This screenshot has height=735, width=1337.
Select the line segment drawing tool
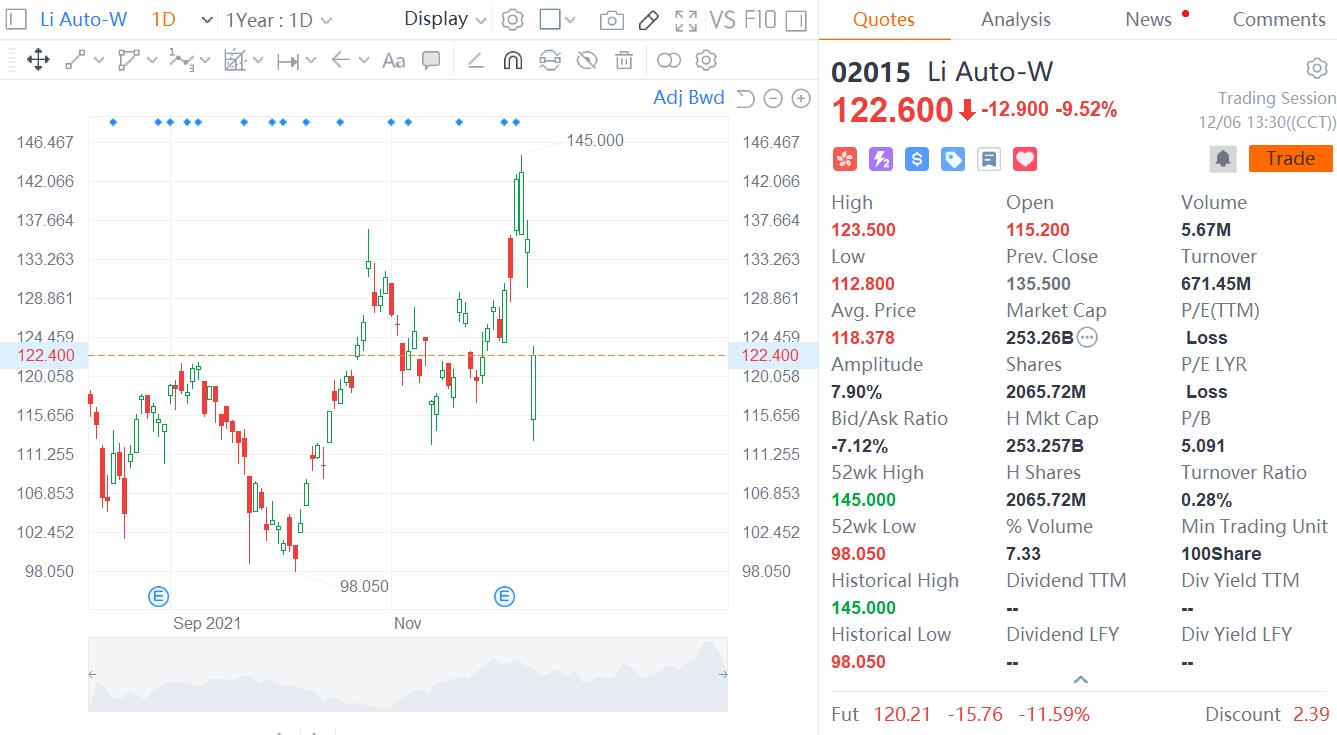click(76, 61)
